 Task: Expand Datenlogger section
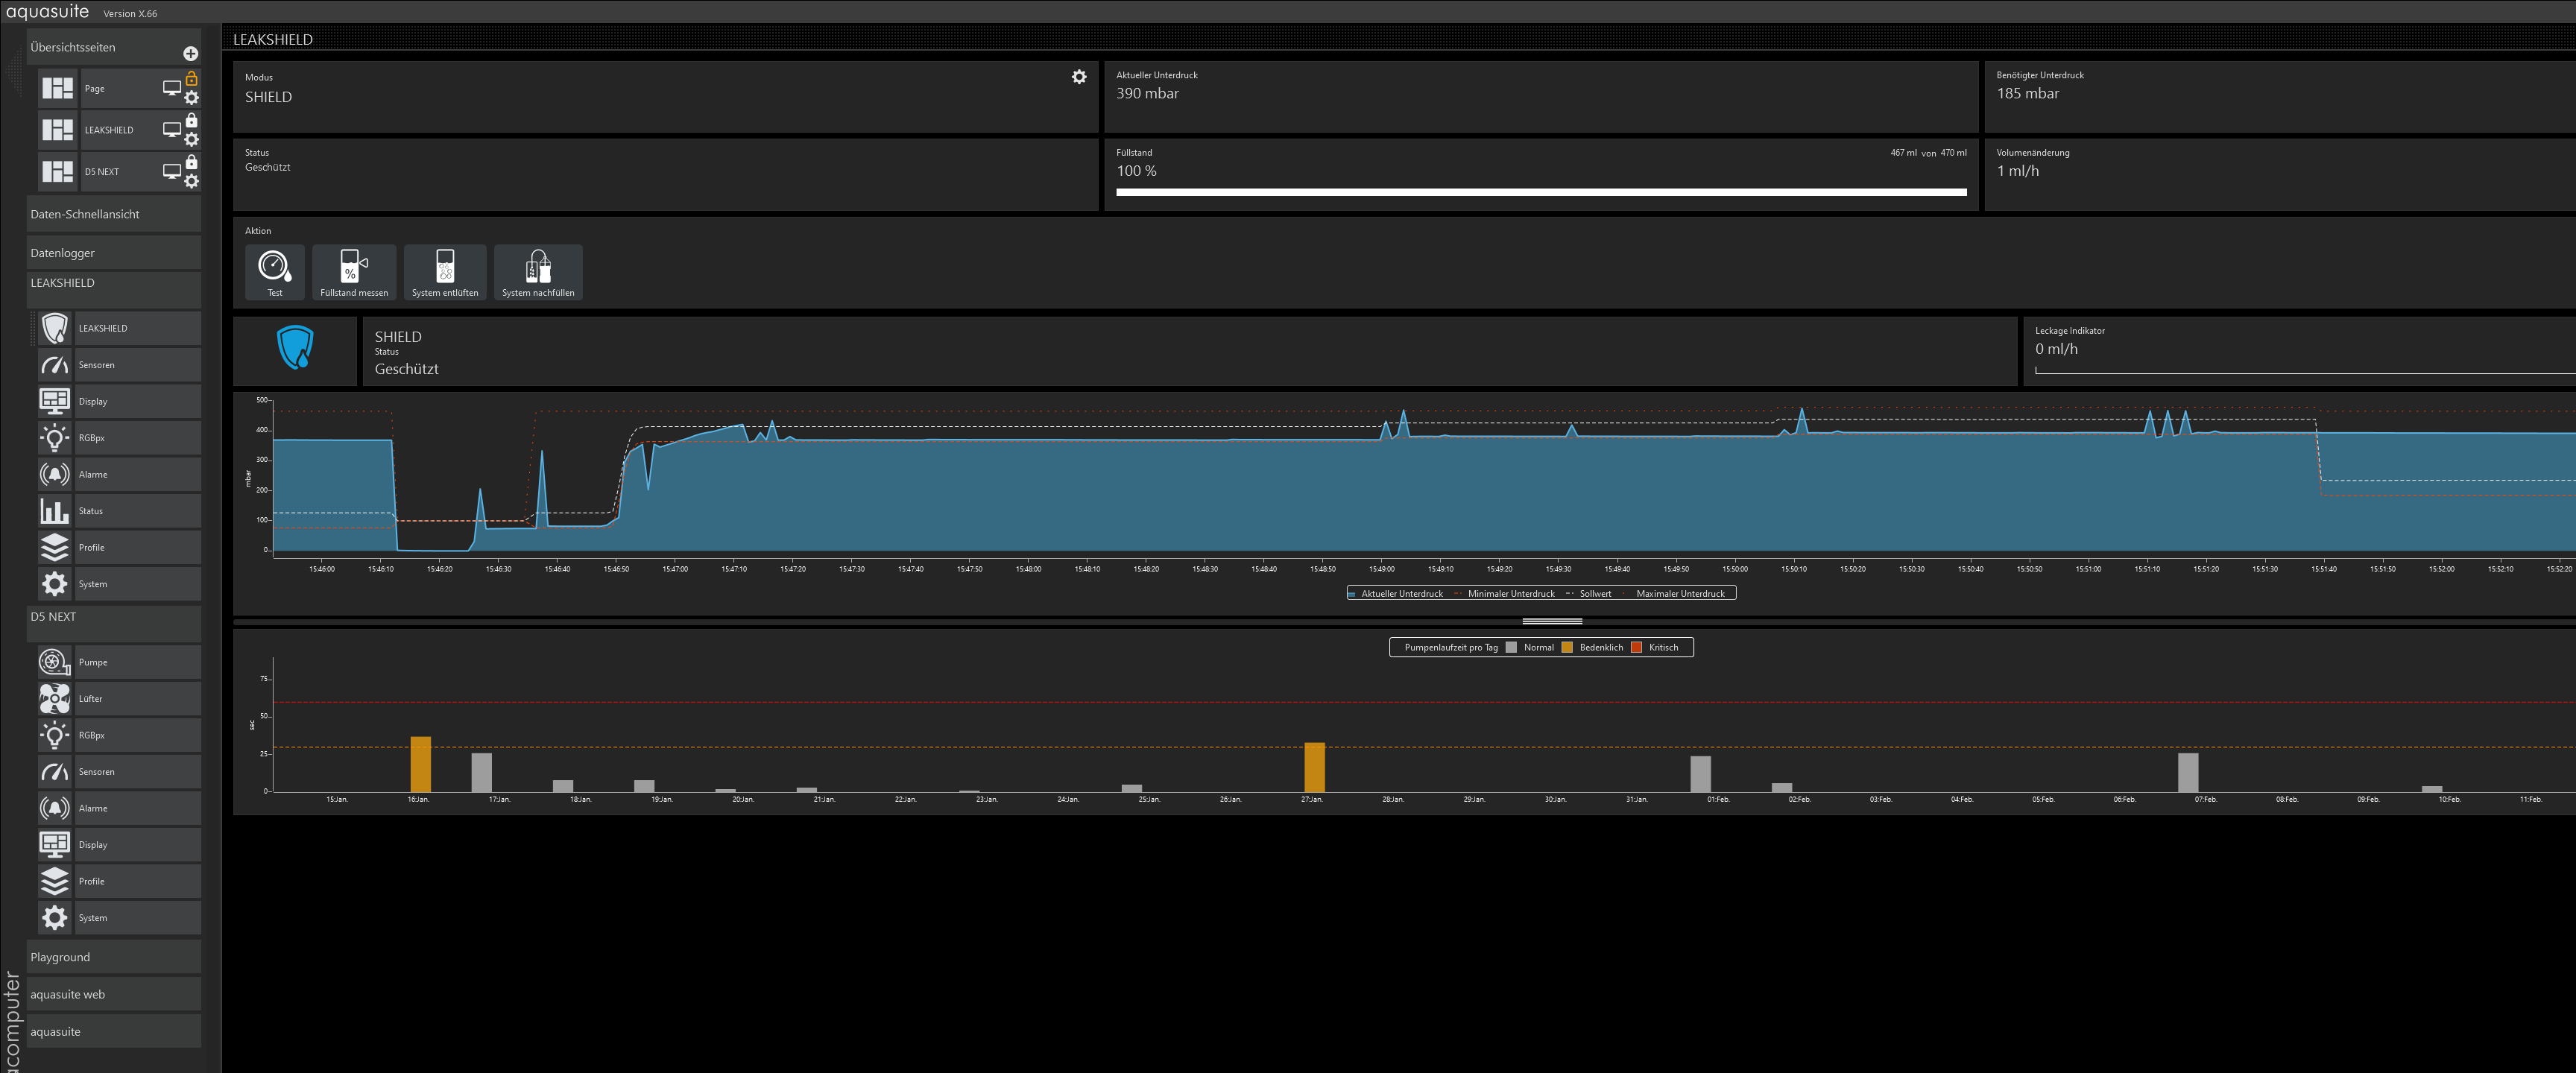coord(112,253)
